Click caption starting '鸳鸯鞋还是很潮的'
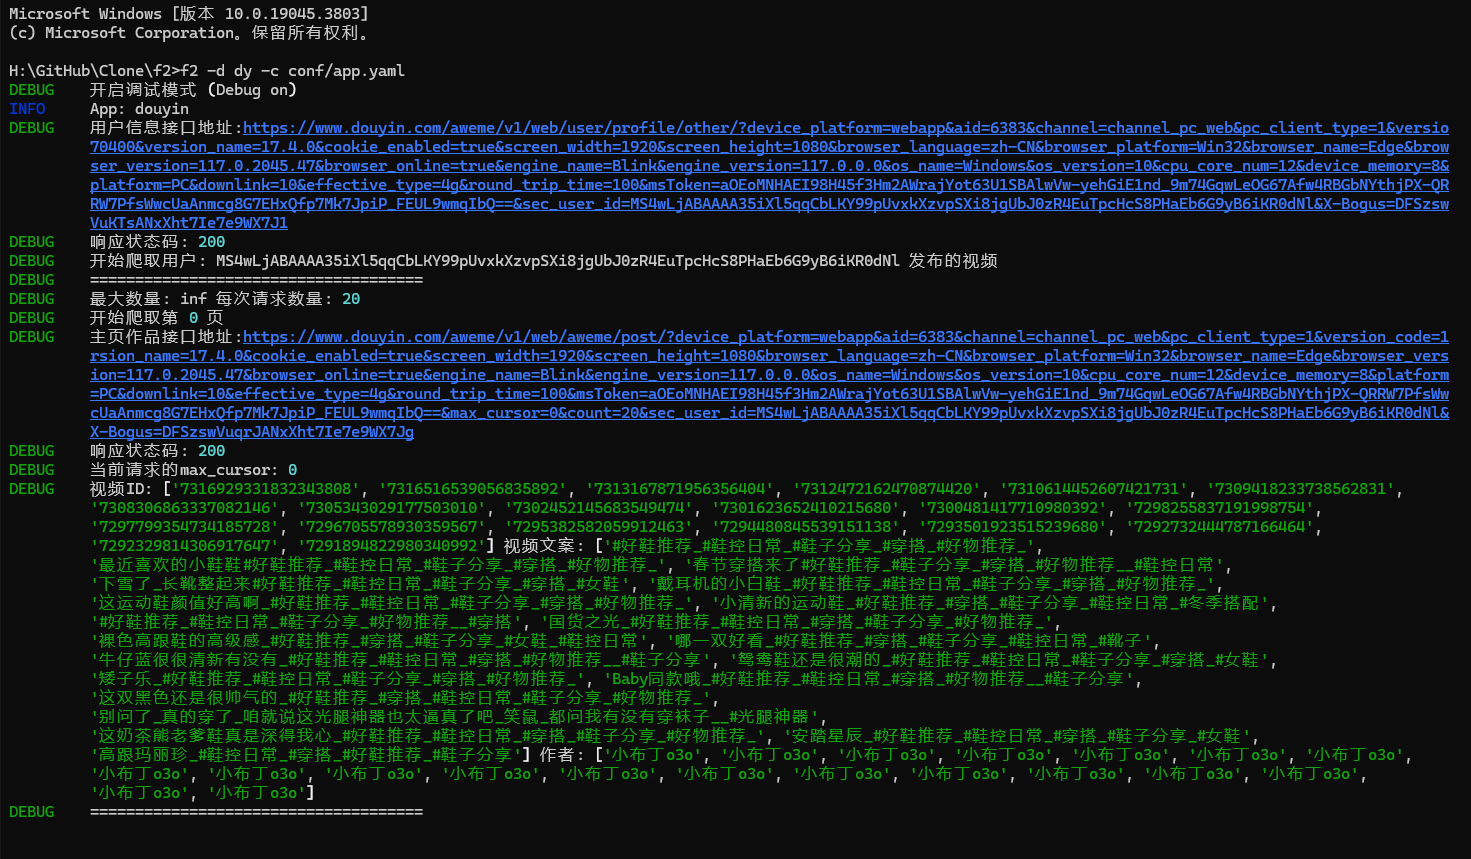Image resolution: width=1471 pixels, height=859 pixels. click(1001, 660)
